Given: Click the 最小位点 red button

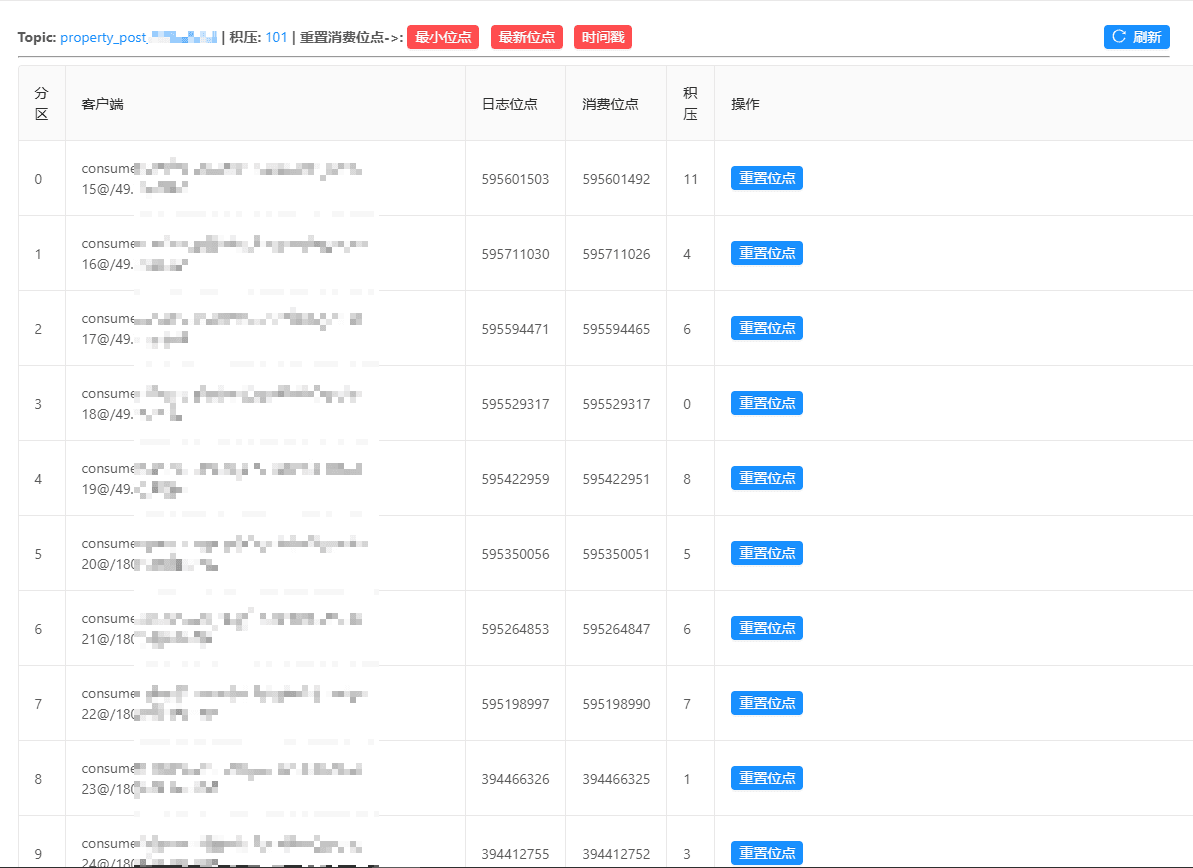Looking at the screenshot, I should (443, 37).
